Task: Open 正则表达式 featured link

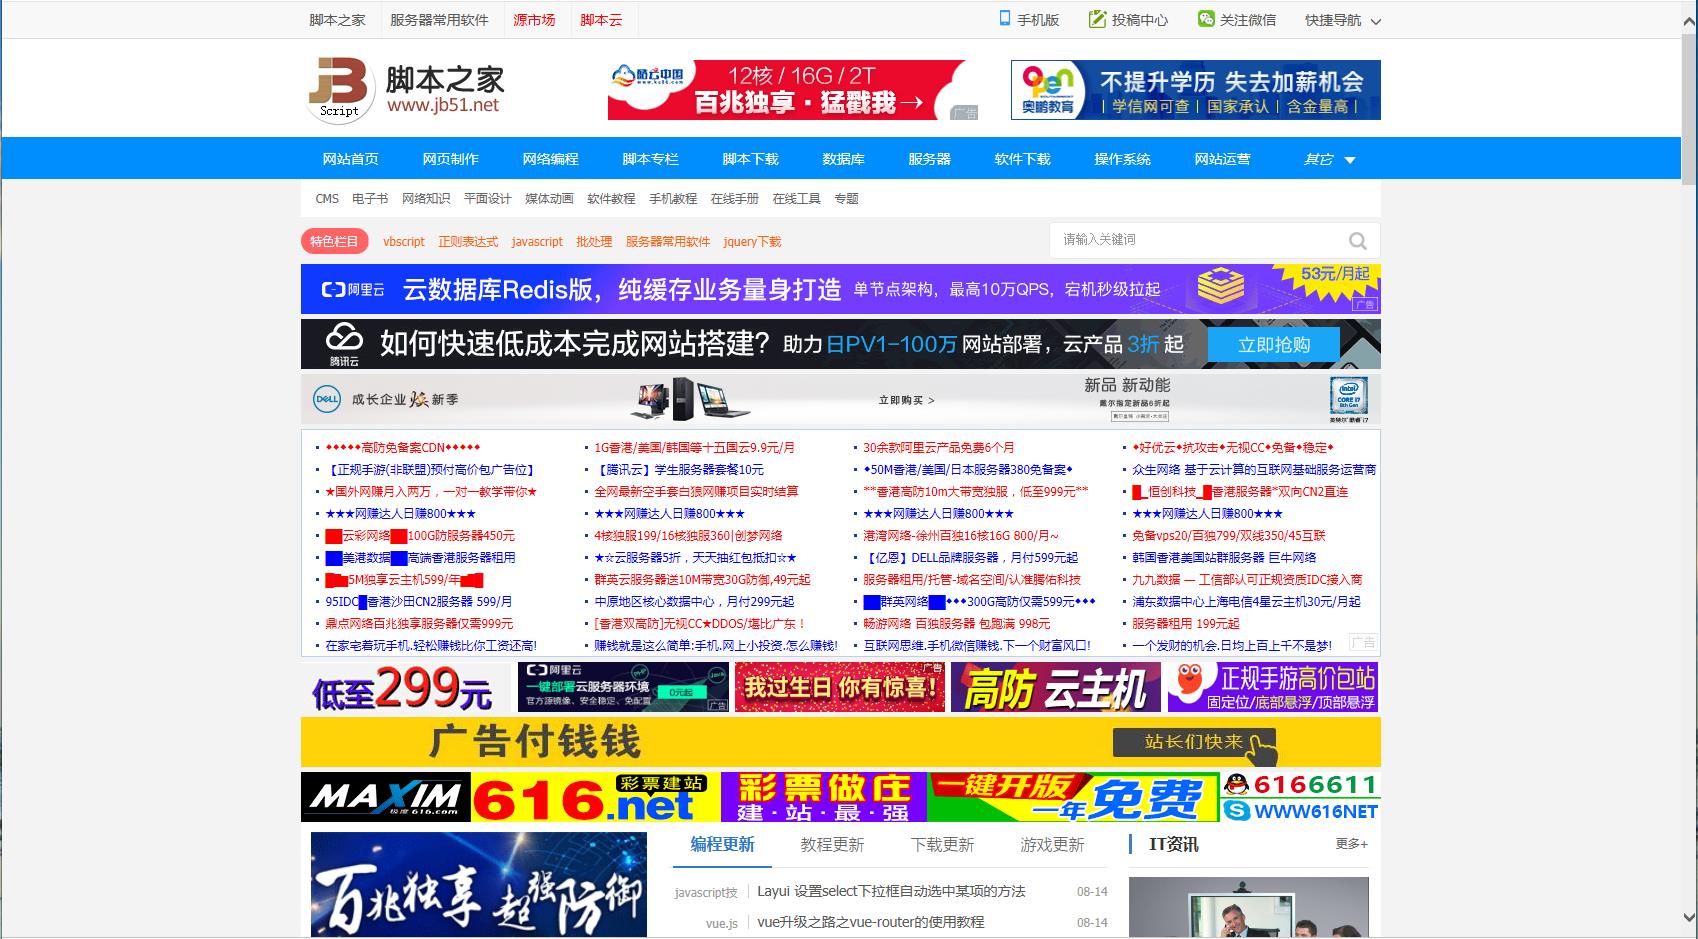Action: (468, 242)
